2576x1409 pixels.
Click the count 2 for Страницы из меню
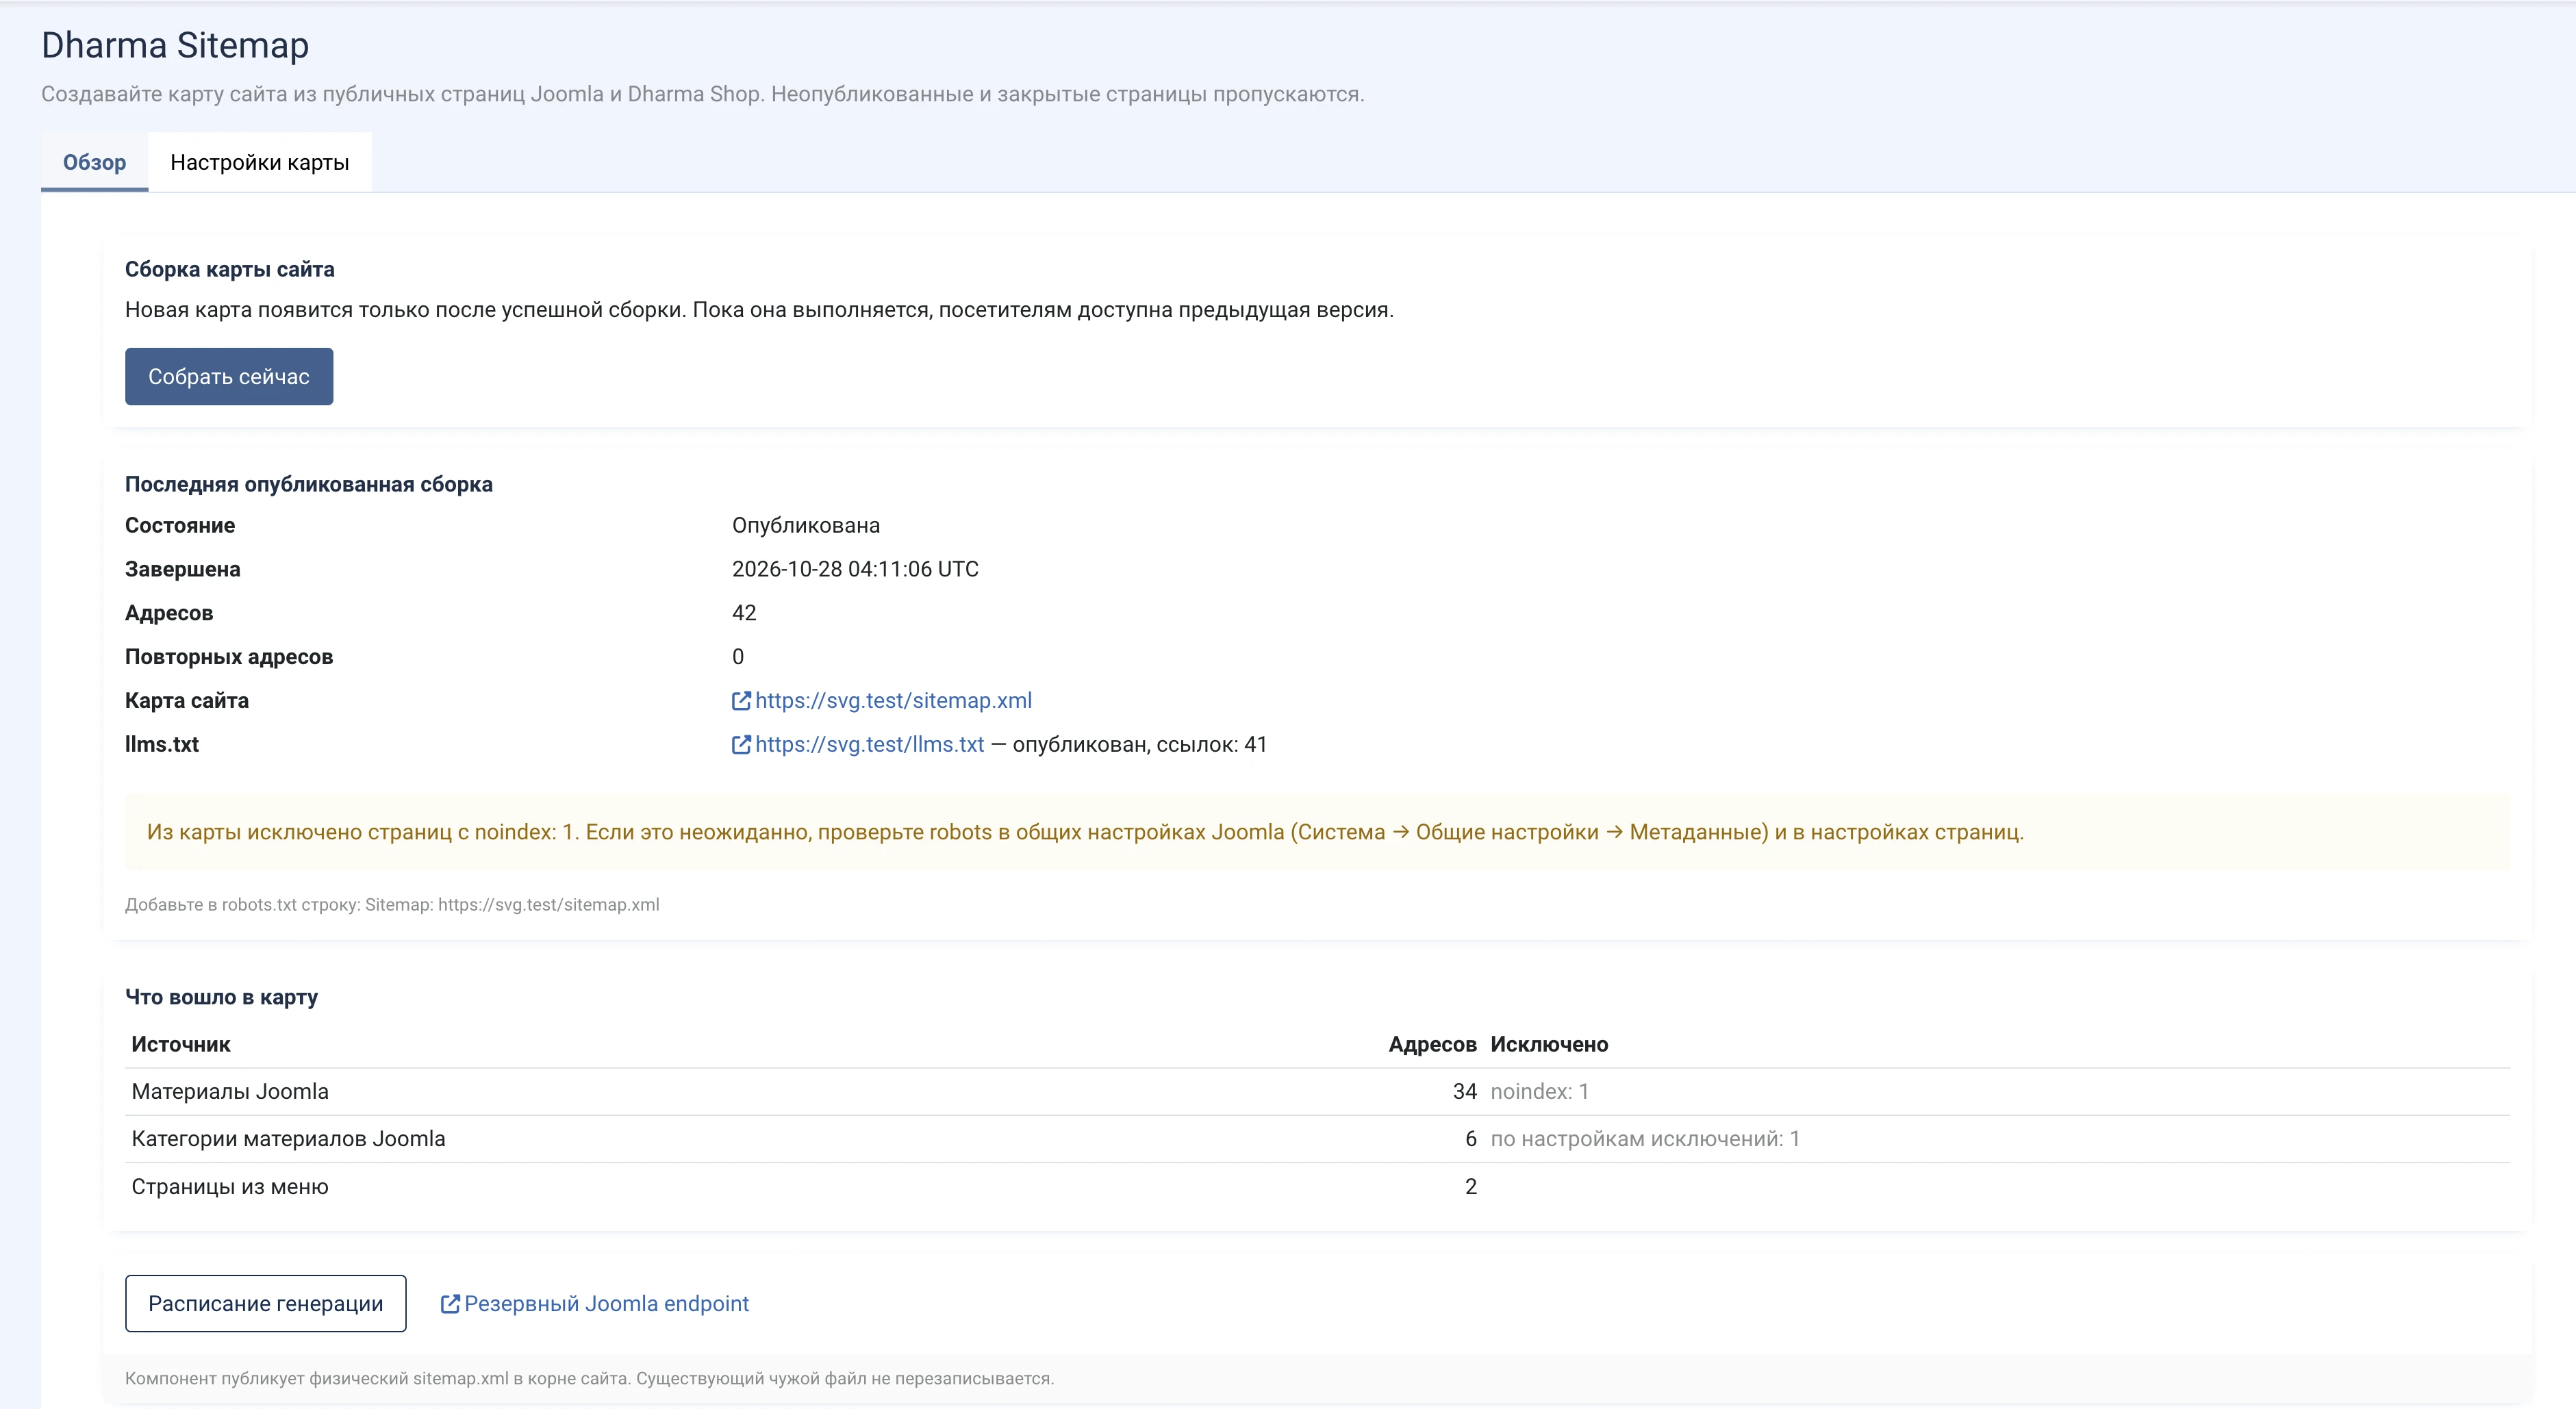click(x=1471, y=1186)
